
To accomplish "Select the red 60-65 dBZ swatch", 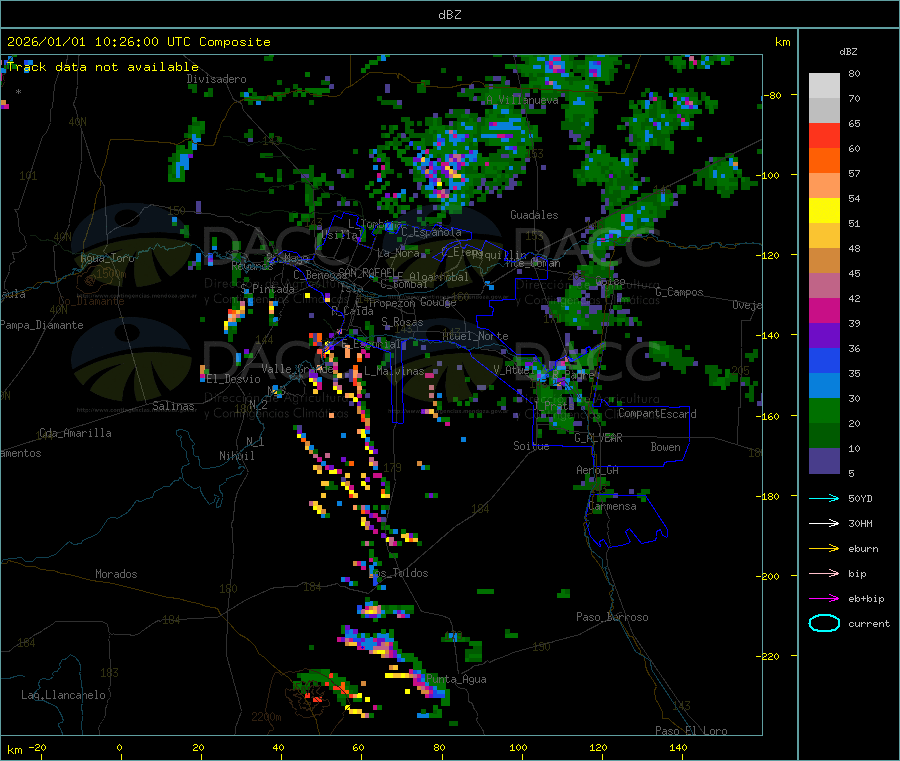I will [x=824, y=135].
